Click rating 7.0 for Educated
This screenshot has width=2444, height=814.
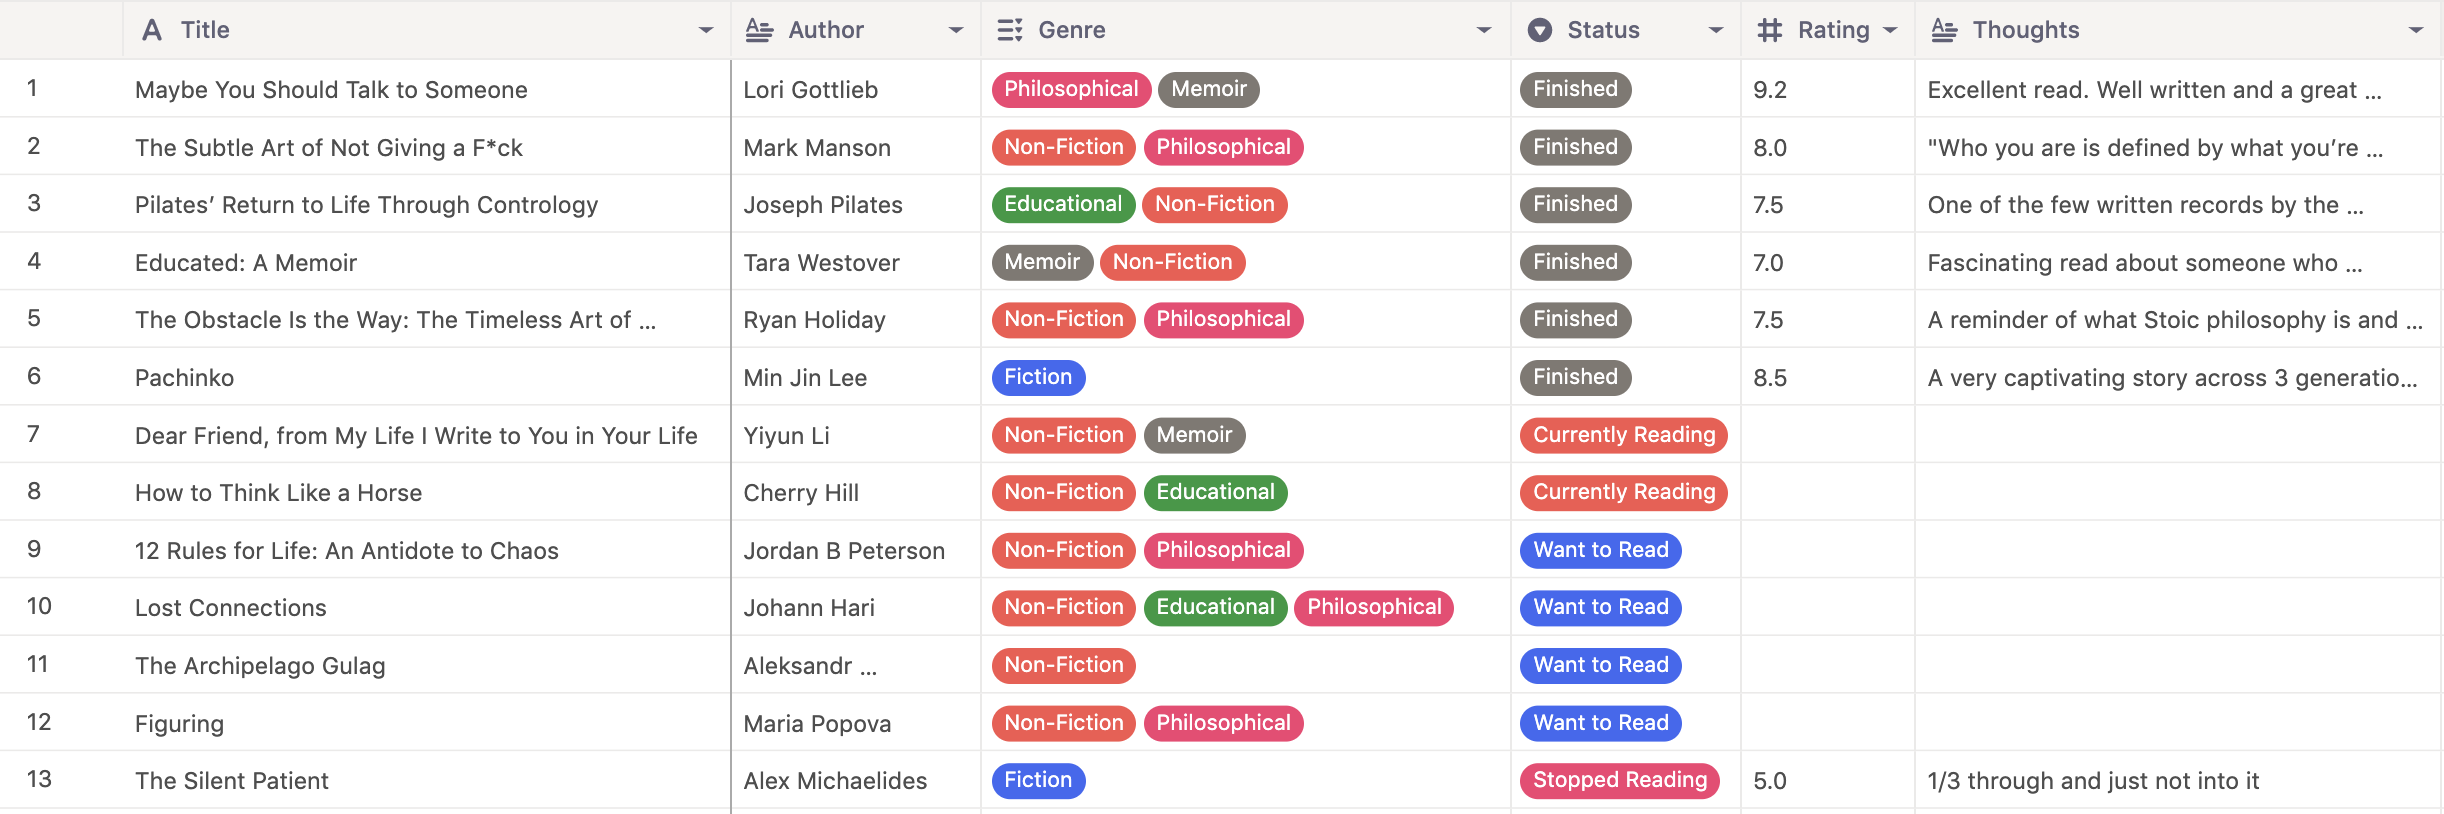(x=1768, y=263)
